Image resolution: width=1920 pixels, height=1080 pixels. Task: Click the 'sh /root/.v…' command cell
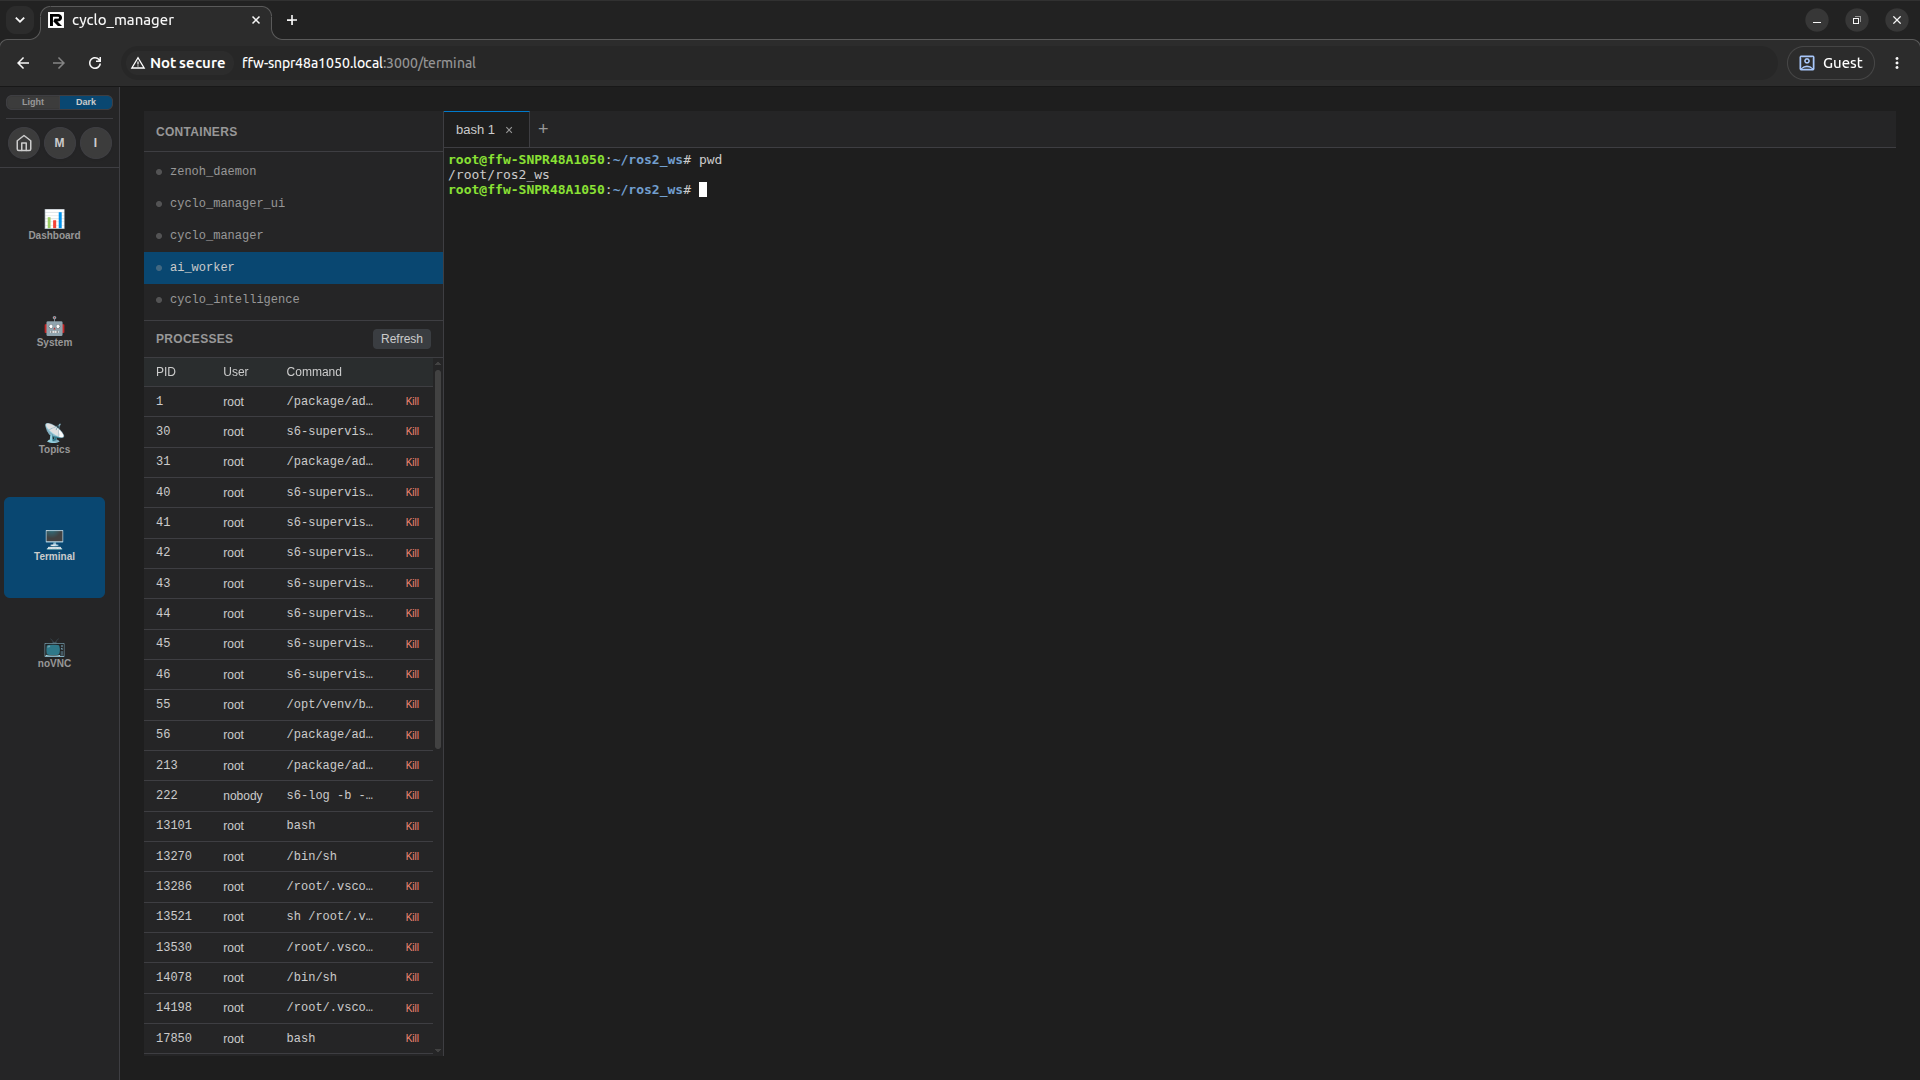(x=330, y=917)
